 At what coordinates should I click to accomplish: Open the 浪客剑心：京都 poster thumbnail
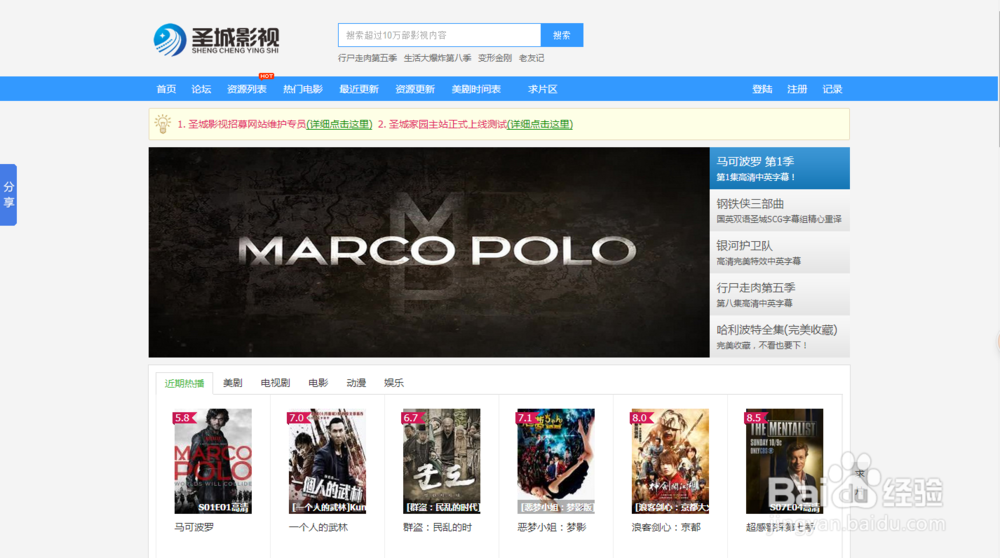click(x=670, y=461)
